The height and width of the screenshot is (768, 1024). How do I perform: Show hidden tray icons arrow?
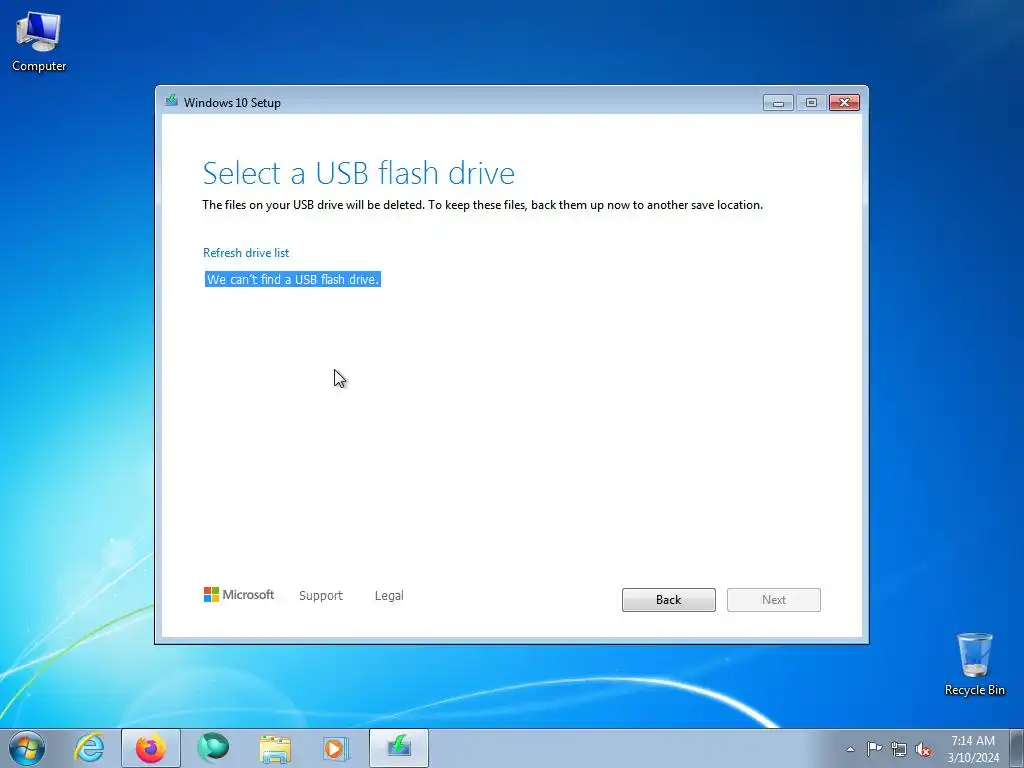coord(850,749)
